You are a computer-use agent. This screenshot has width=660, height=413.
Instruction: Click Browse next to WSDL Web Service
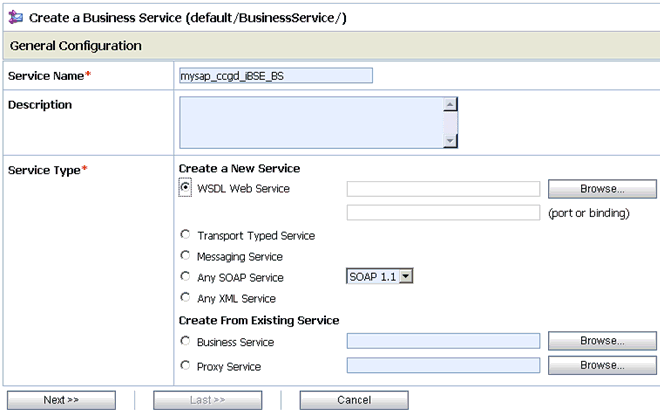(x=602, y=189)
